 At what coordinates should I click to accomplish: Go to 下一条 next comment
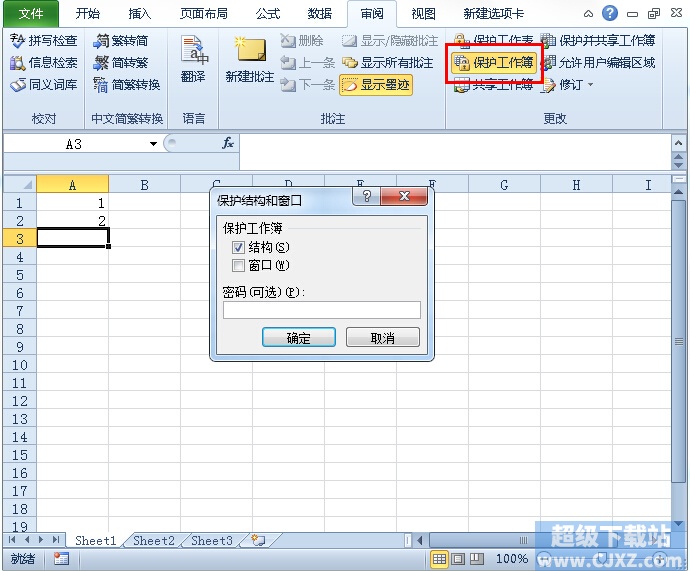307,84
